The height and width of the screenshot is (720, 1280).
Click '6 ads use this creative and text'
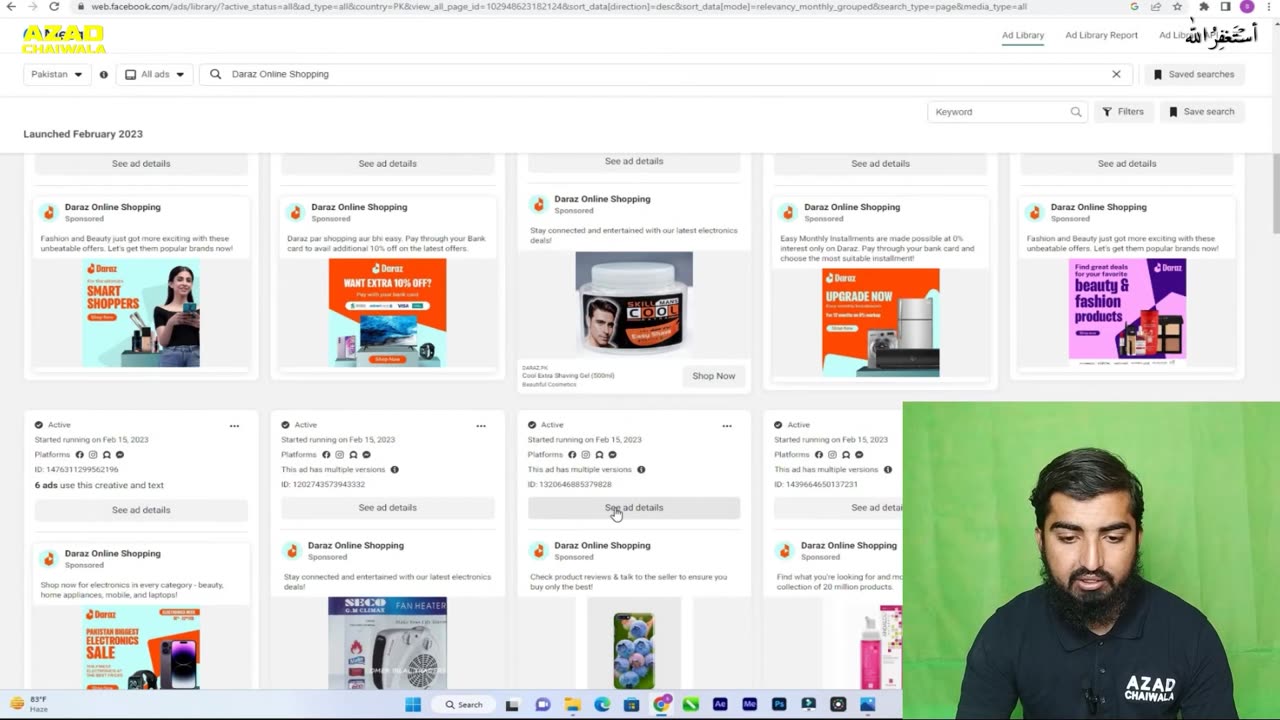click(99, 485)
